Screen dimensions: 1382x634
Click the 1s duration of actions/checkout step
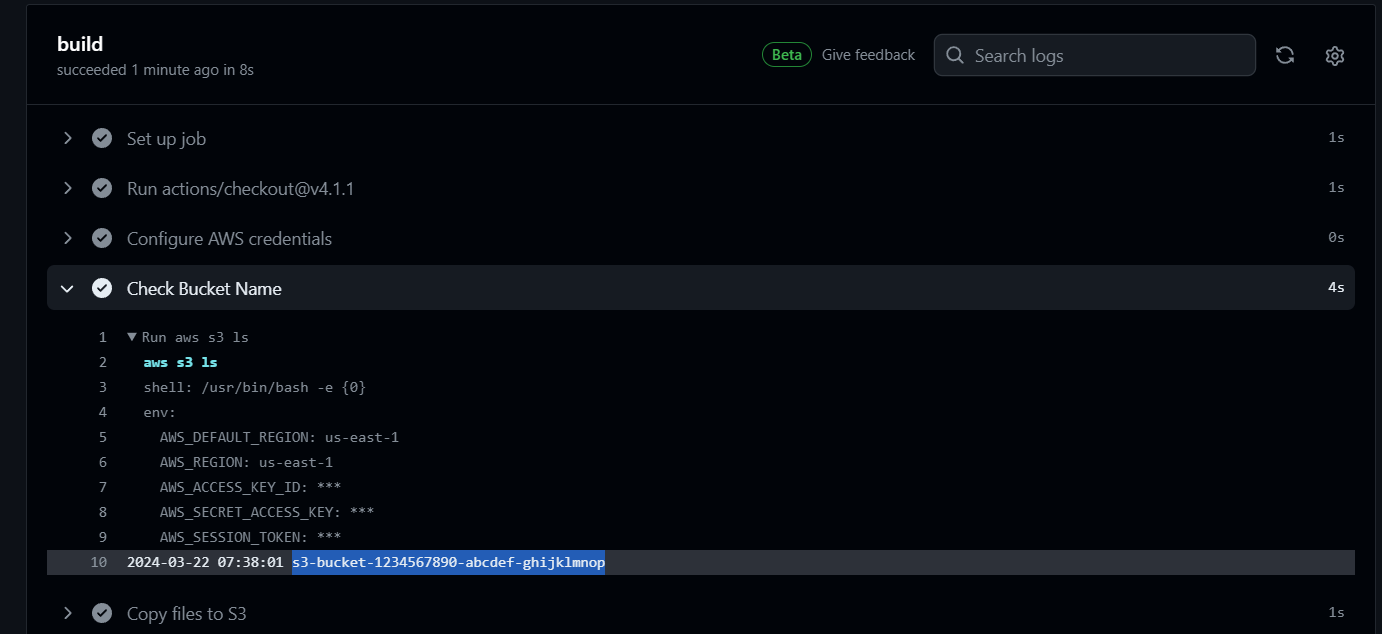(1336, 188)
